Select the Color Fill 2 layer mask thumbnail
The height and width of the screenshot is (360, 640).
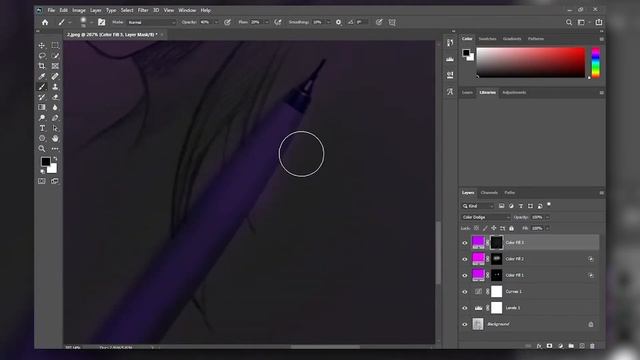click(496, 259)
